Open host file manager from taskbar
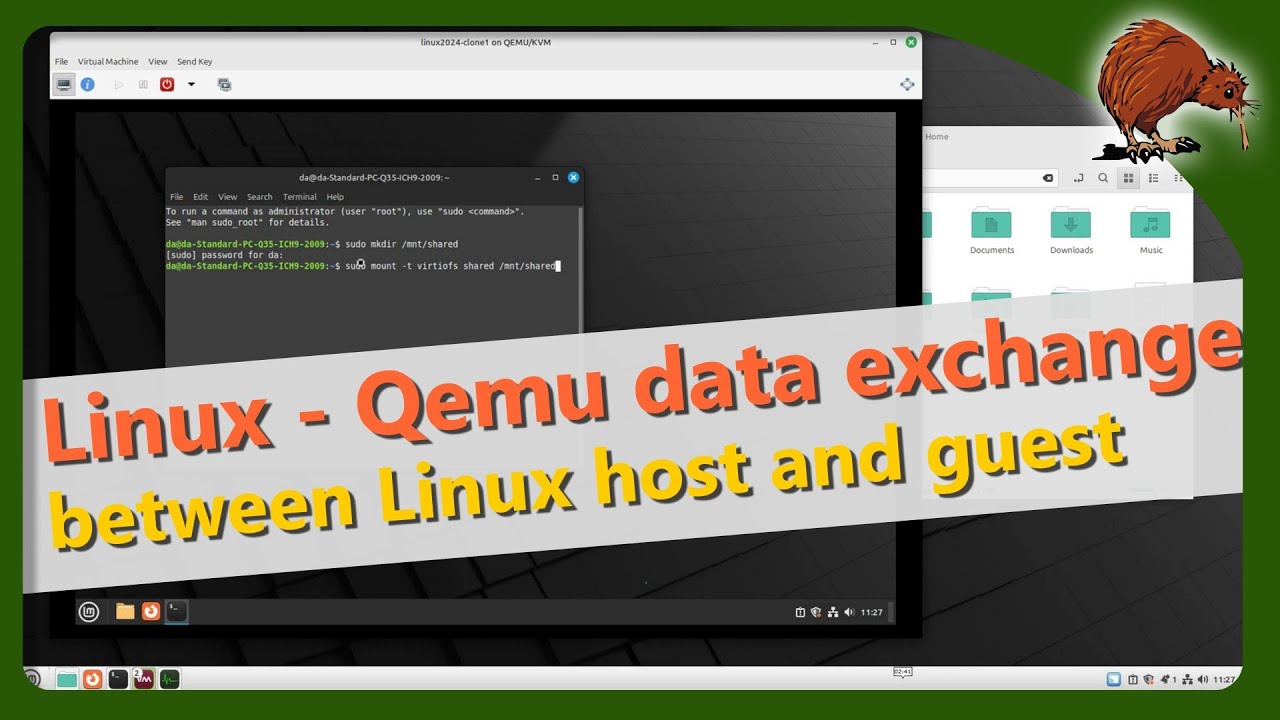The height and width of the screenshot is (720, 1280). [67, 680]
